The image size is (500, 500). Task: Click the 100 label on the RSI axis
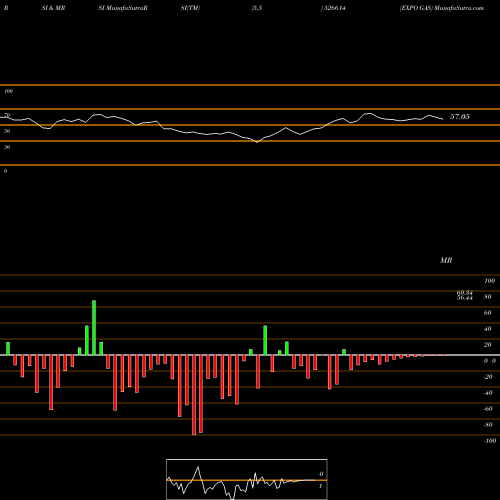[x=8, y=91]
